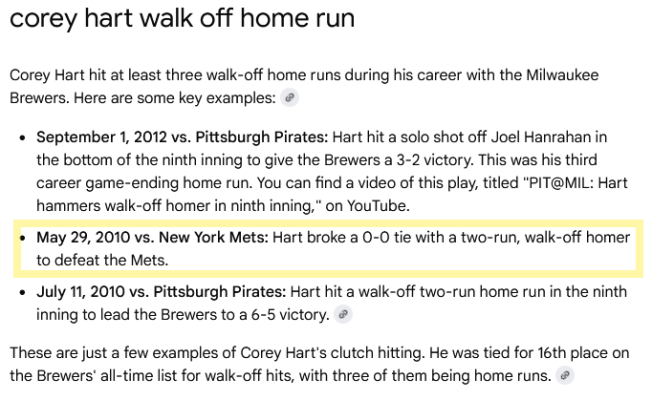The image size is (652, 400).
Task: Open the source link icon after "key examples:"
Action: [289, 98]
